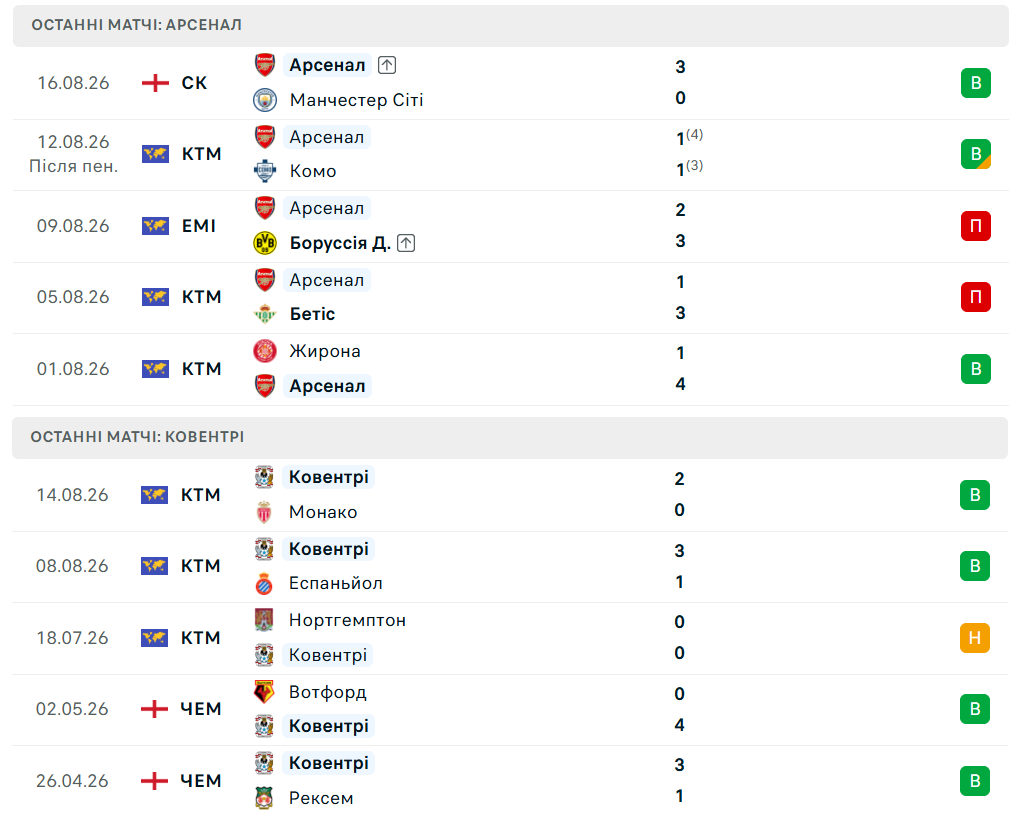Click the Останні матчі: Ковентрі section header

coord(510,437)
